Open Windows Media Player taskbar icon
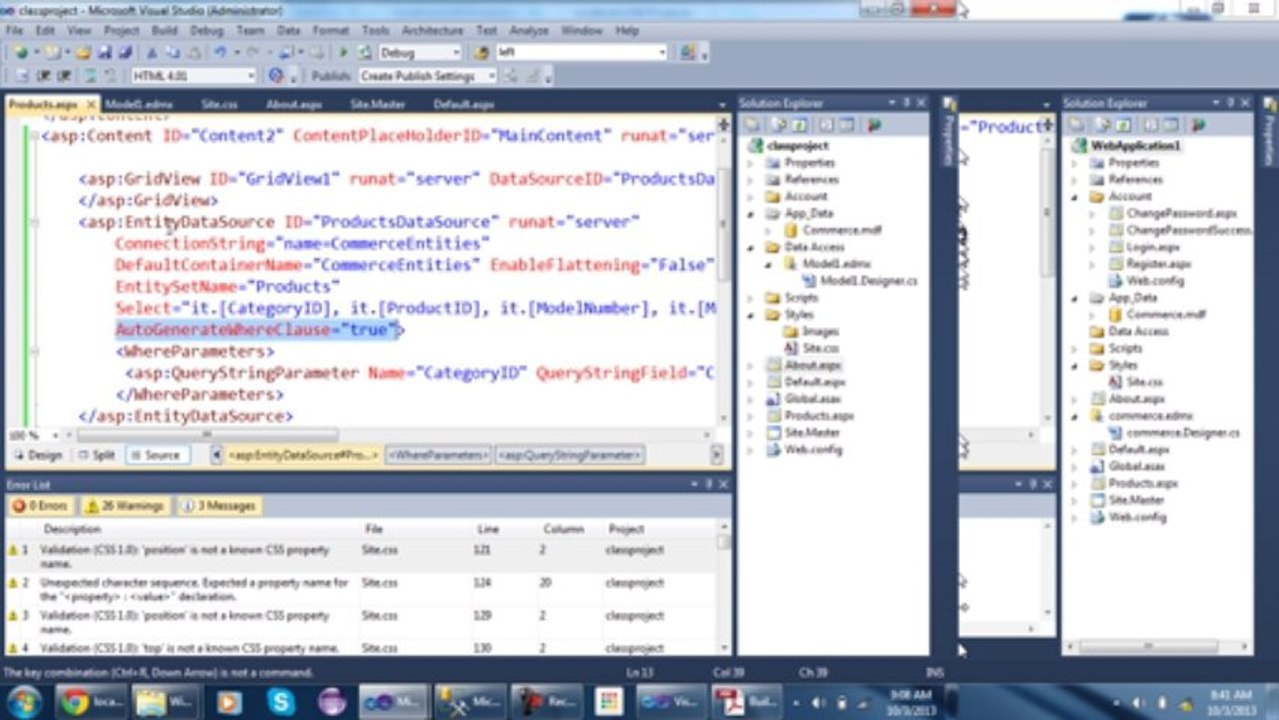The height and width of the screenshot is (720, 1279). tap(229, 702)
